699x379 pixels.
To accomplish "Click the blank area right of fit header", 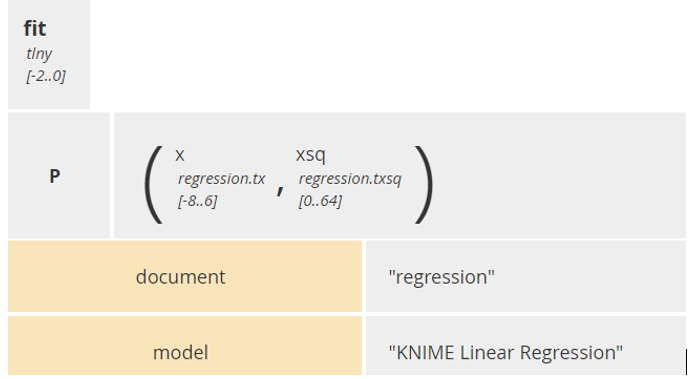I will pos(388,54).
